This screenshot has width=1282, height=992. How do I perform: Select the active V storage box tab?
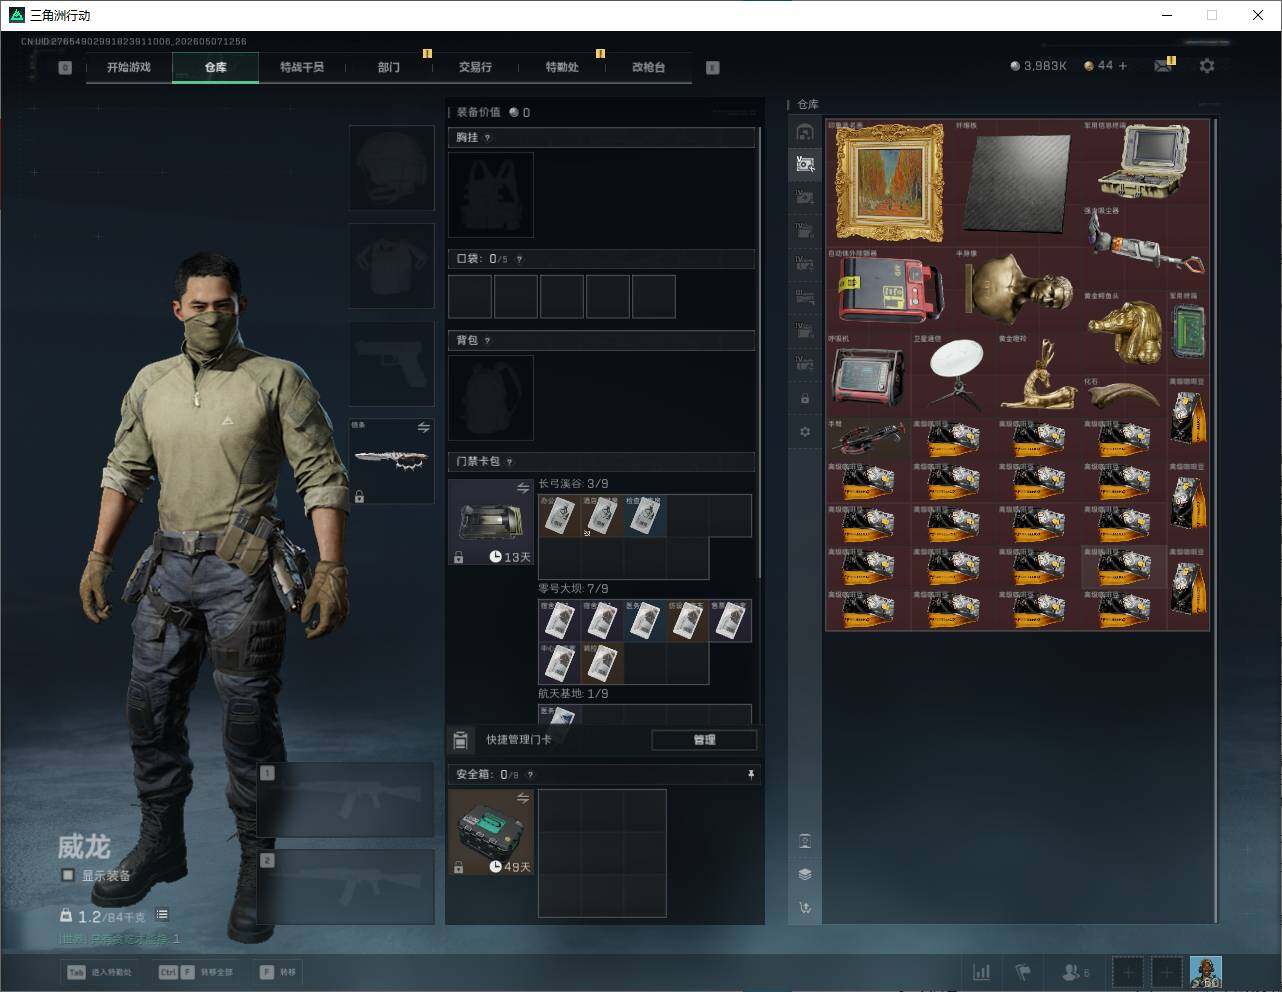click(x=805, y=164)
